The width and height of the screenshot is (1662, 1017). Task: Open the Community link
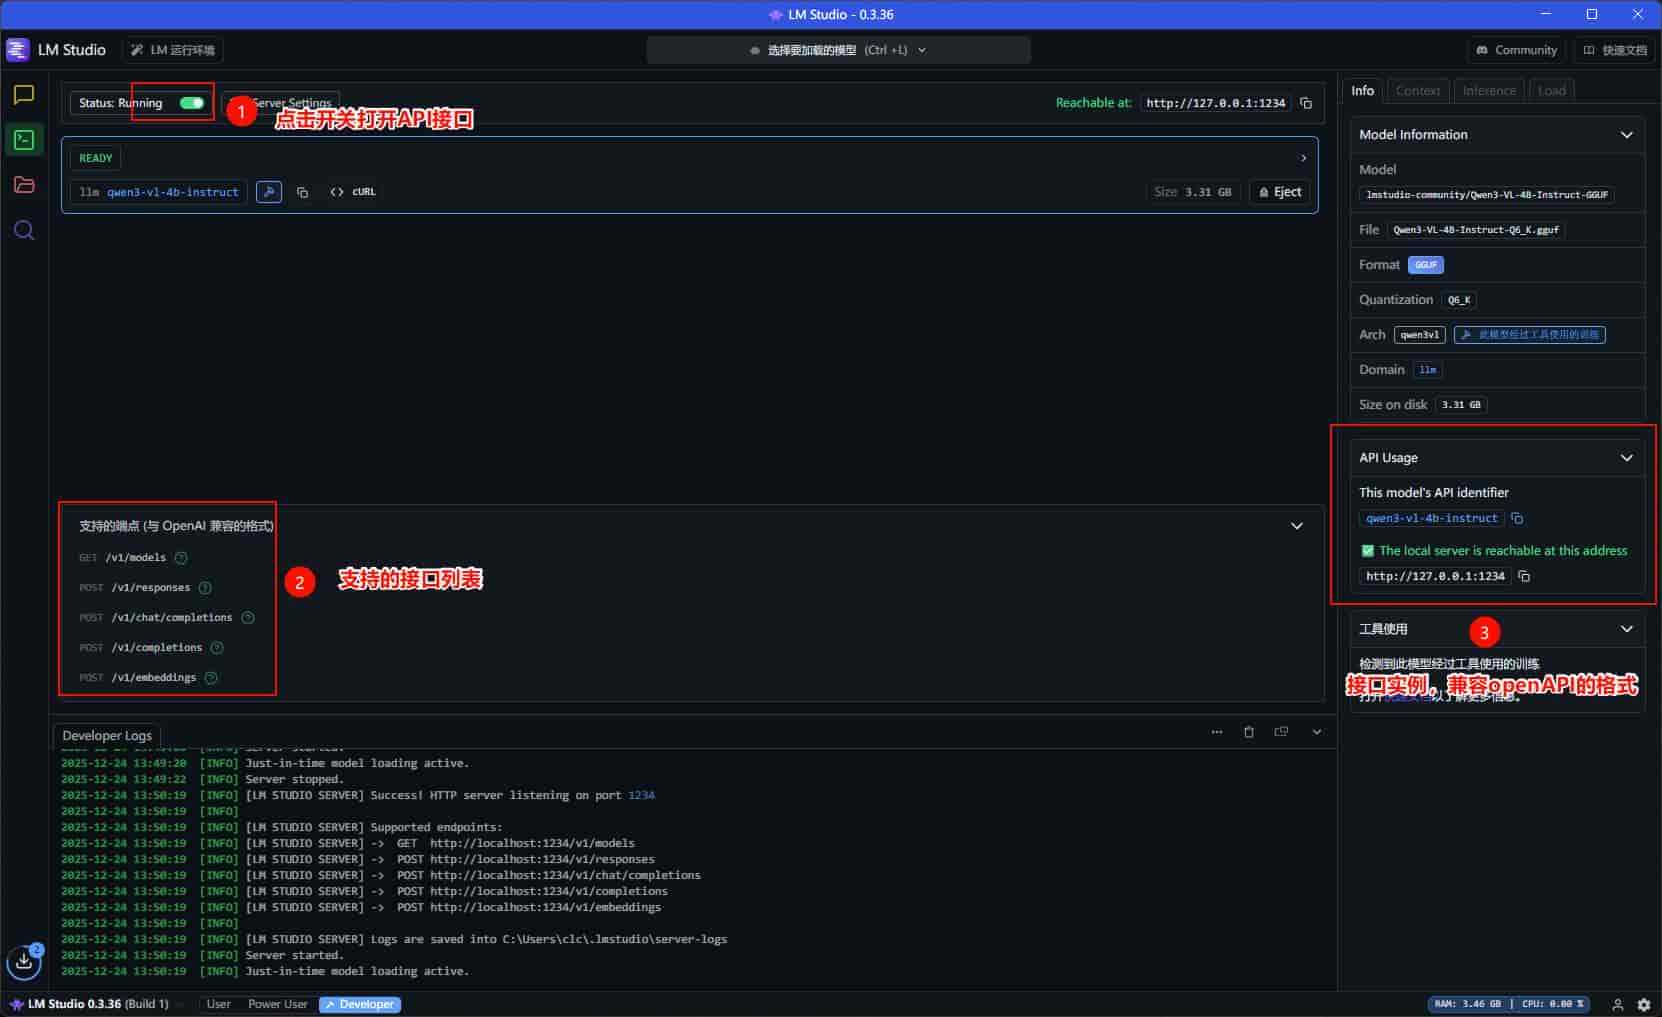[1517, 50]
